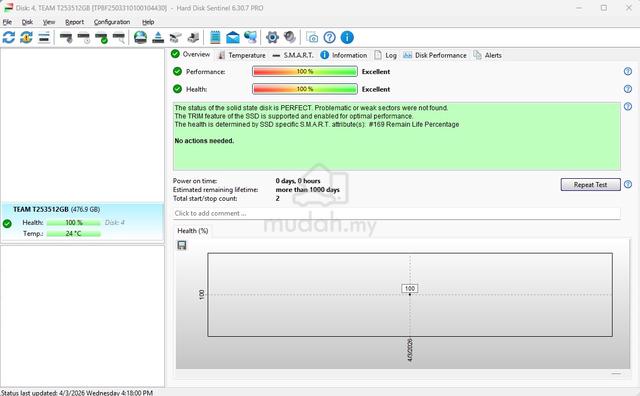Click the gray speaker sound icon
The width and height of the screenshot is (640, 396).
(x=290, y=38)
